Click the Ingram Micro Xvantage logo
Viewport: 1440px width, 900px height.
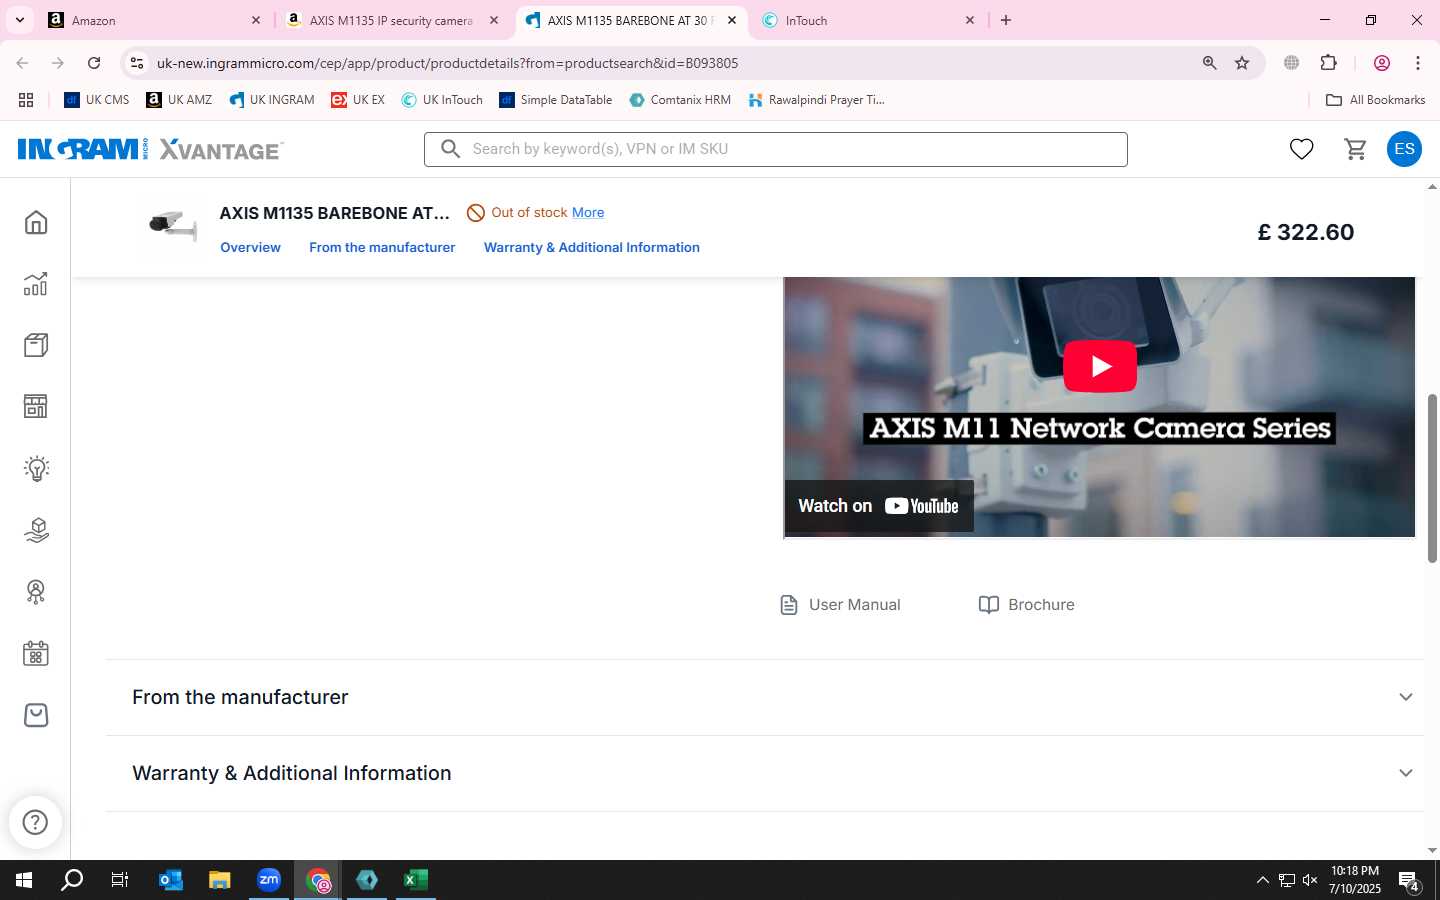(151, 149)
